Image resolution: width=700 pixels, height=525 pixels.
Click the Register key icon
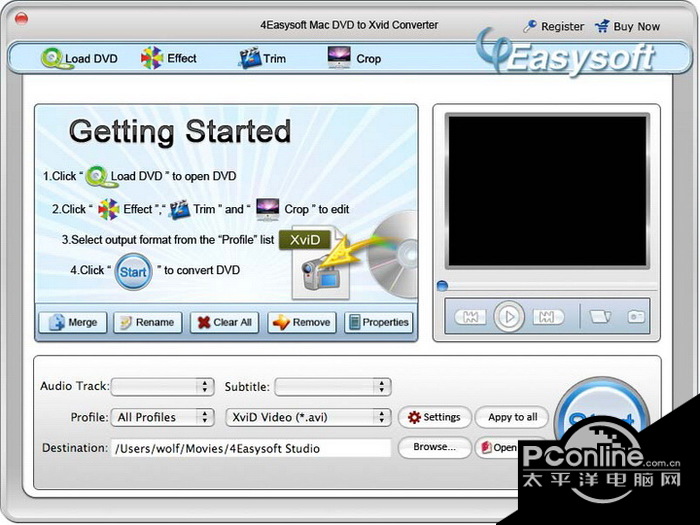[530, 26]
